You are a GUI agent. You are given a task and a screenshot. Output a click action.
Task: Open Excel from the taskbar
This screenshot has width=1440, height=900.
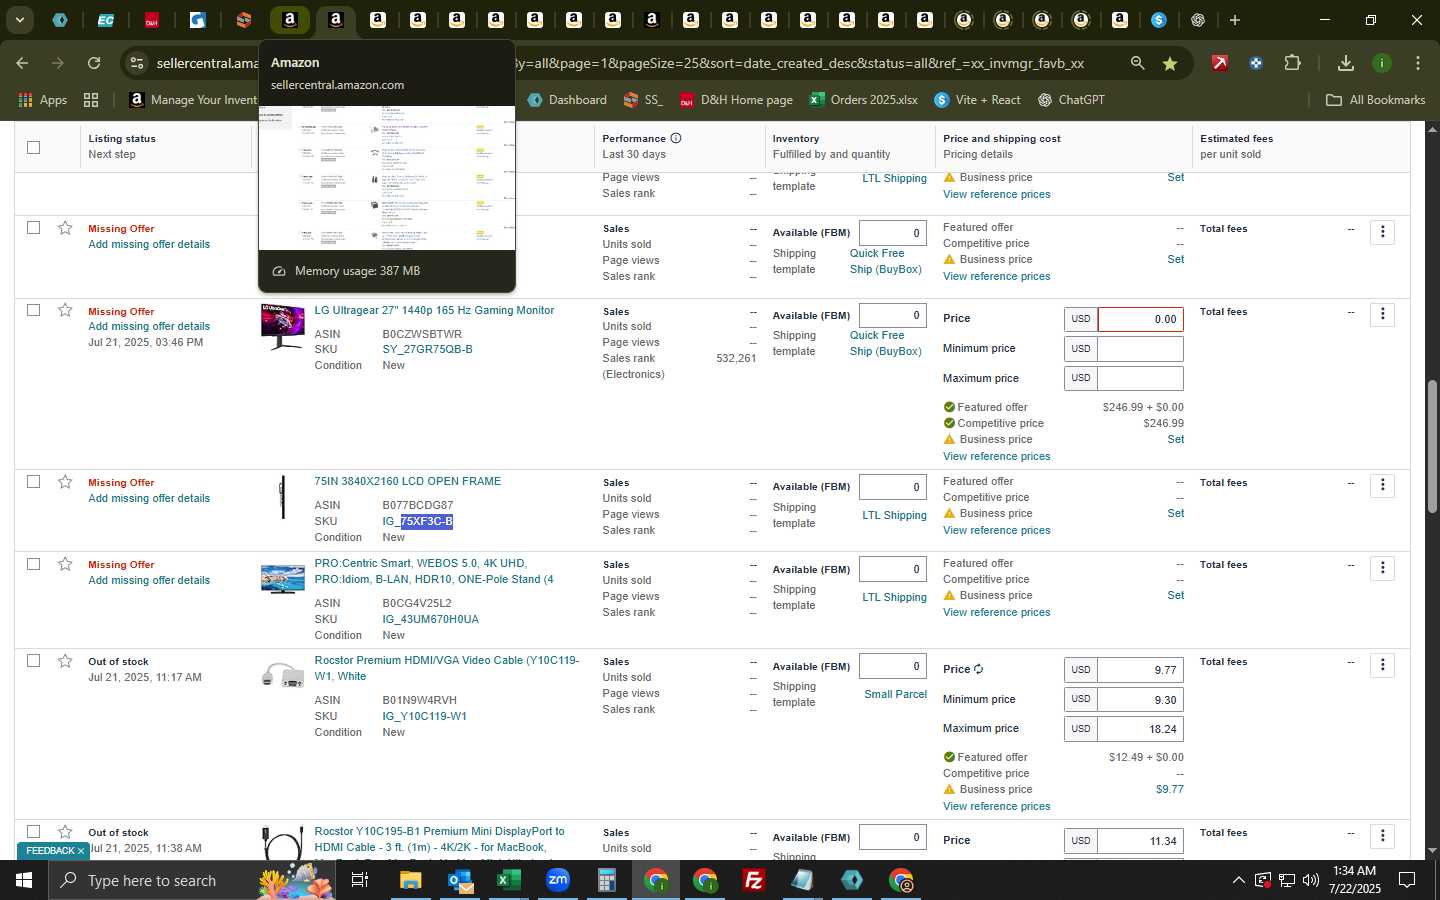(508, 880)
